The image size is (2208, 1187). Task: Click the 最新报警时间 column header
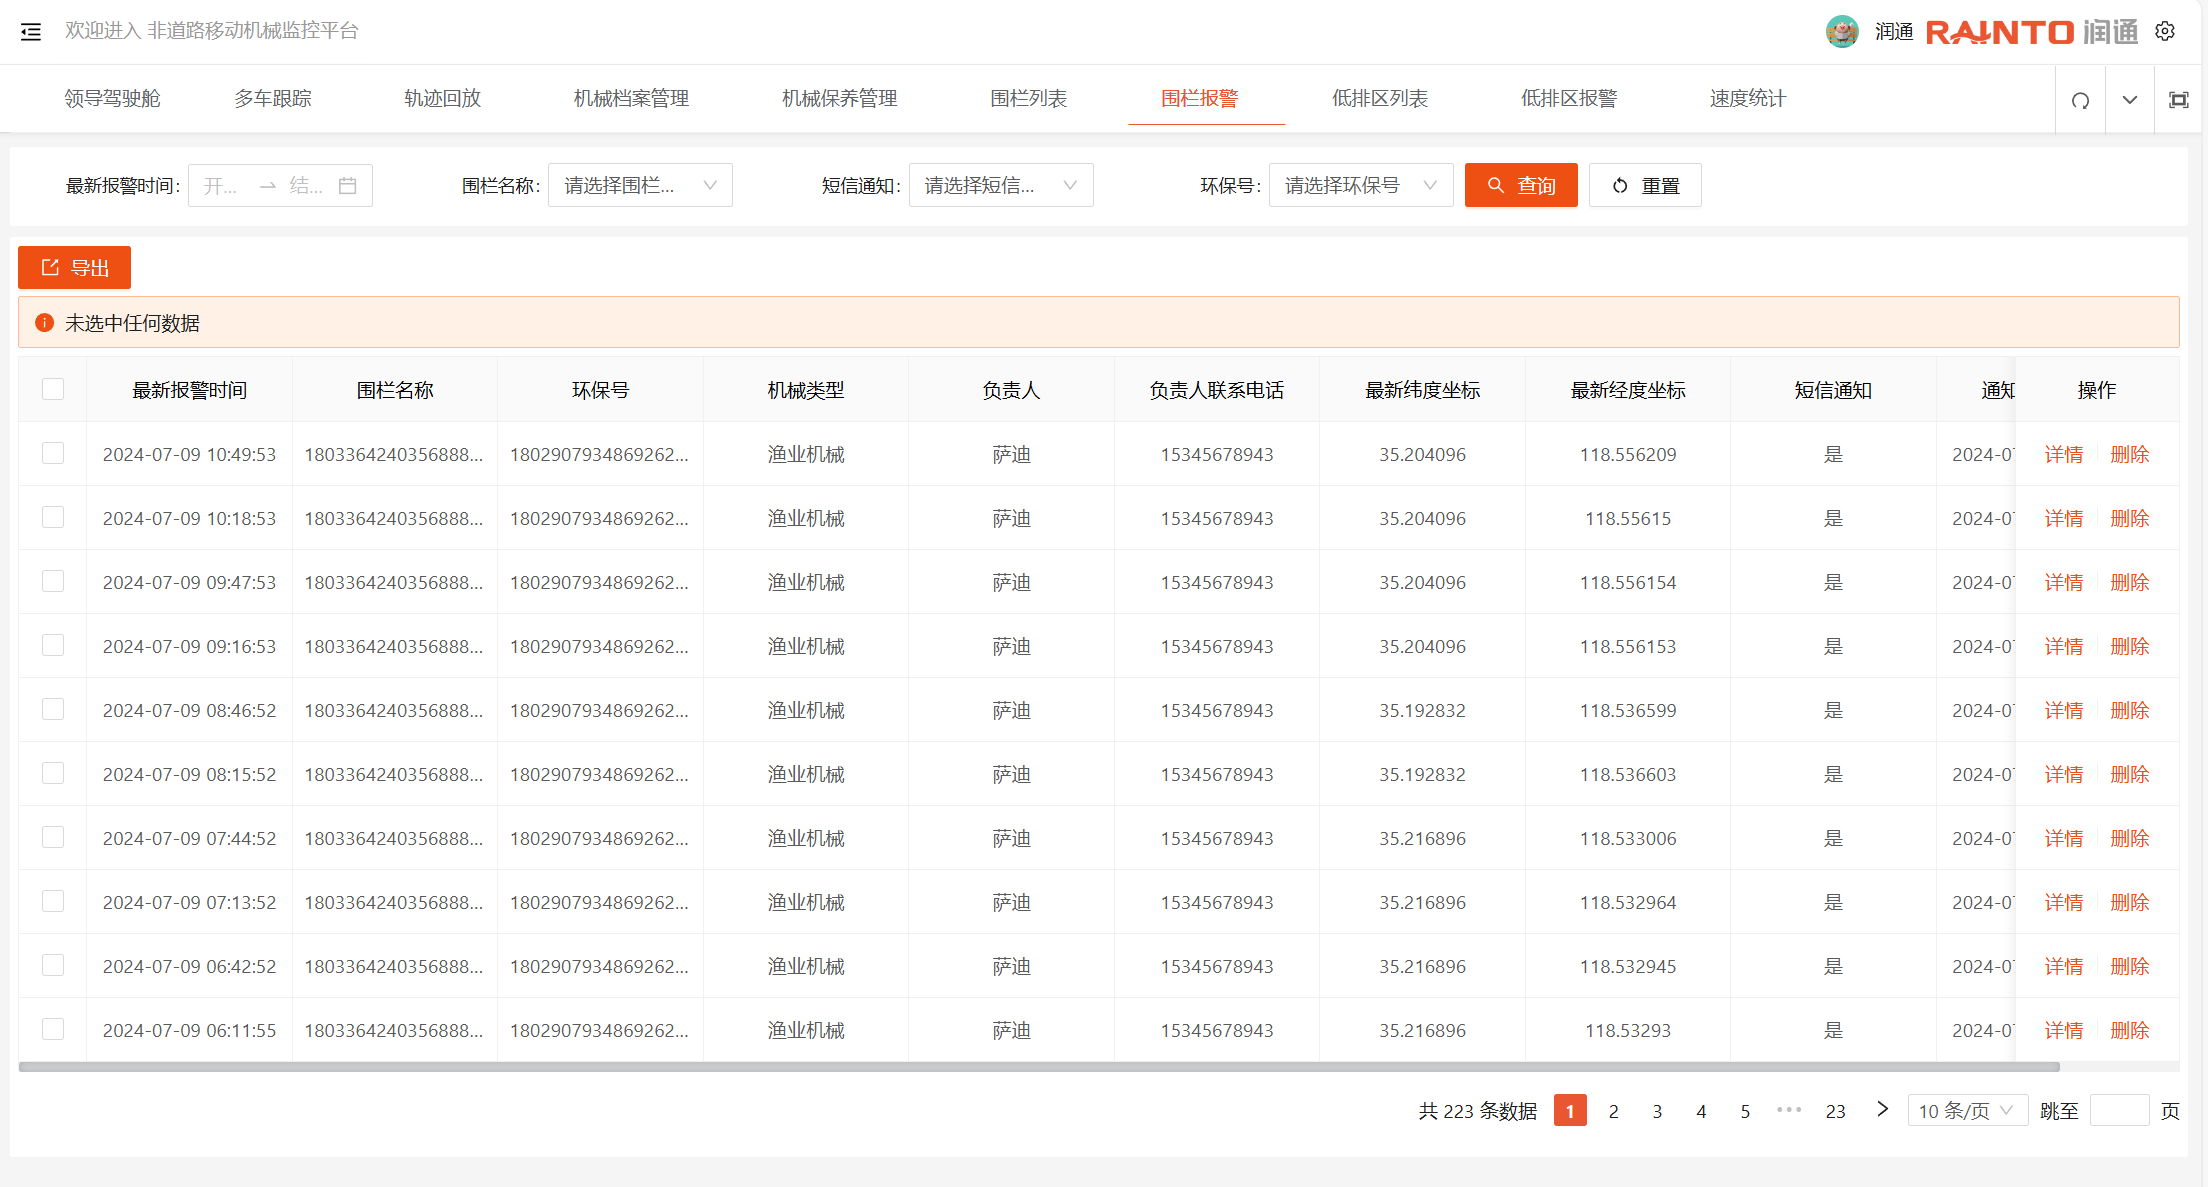pos(189,390)
